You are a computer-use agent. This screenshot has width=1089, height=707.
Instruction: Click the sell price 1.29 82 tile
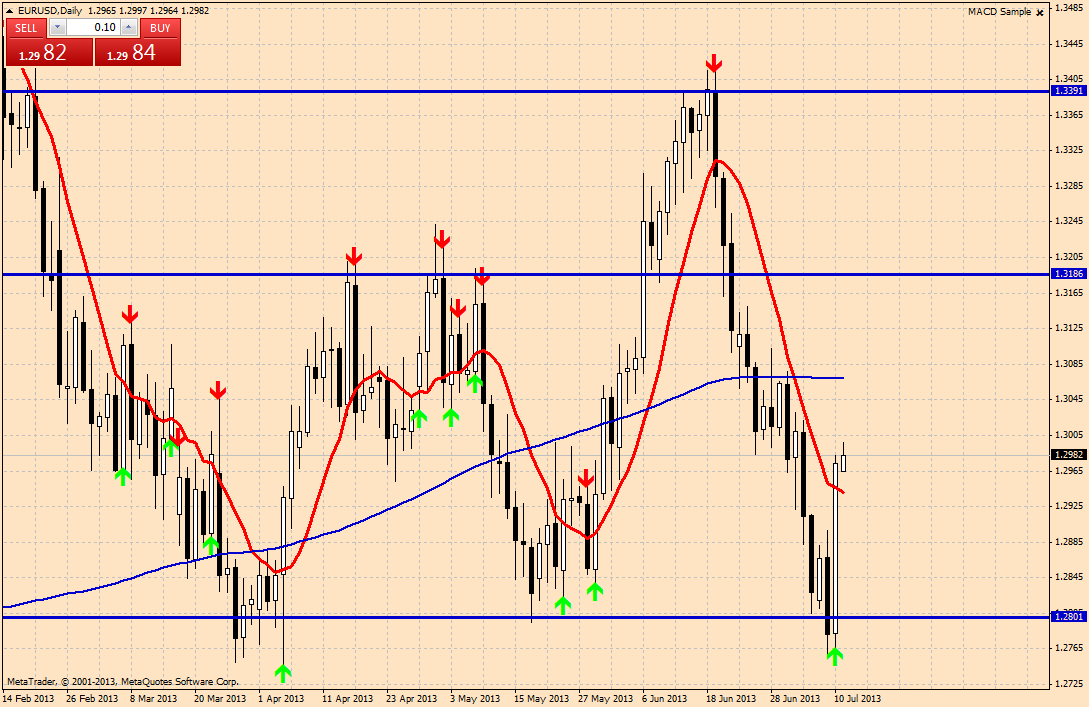(49, 52)
